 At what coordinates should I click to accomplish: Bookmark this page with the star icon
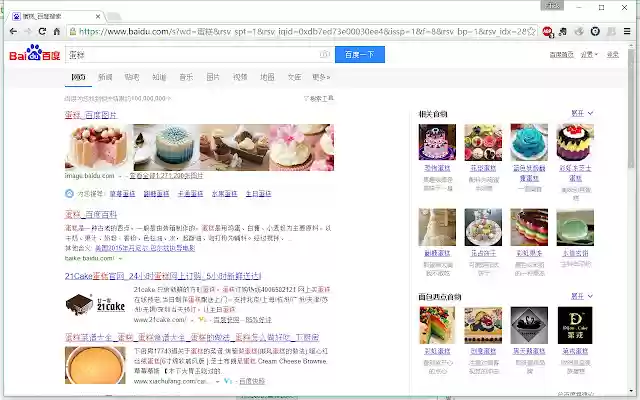(531, 31)
